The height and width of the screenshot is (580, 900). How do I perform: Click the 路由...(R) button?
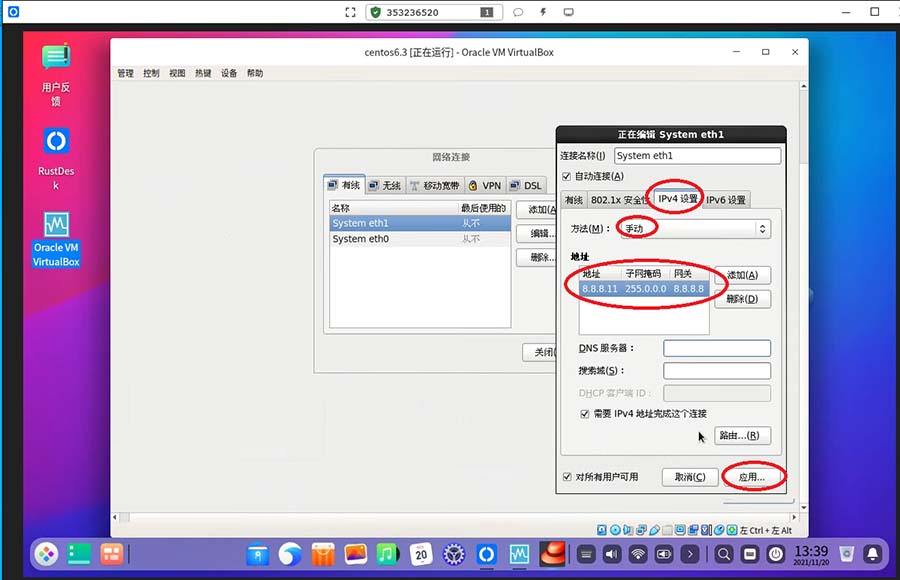742,435
